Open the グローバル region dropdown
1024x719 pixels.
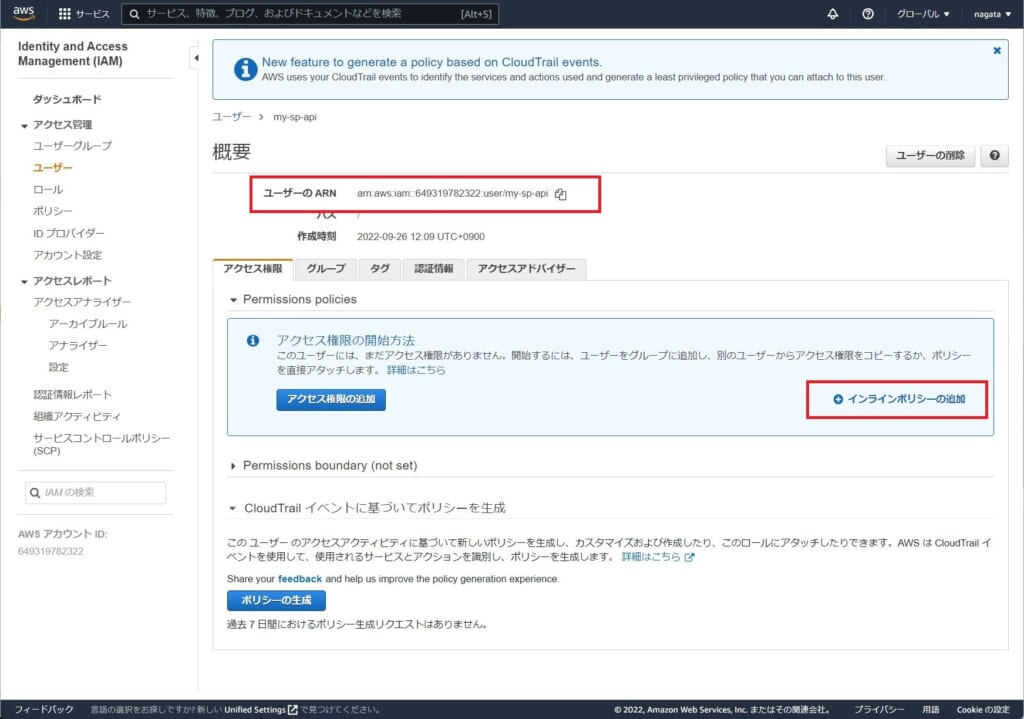coord(923,14)
